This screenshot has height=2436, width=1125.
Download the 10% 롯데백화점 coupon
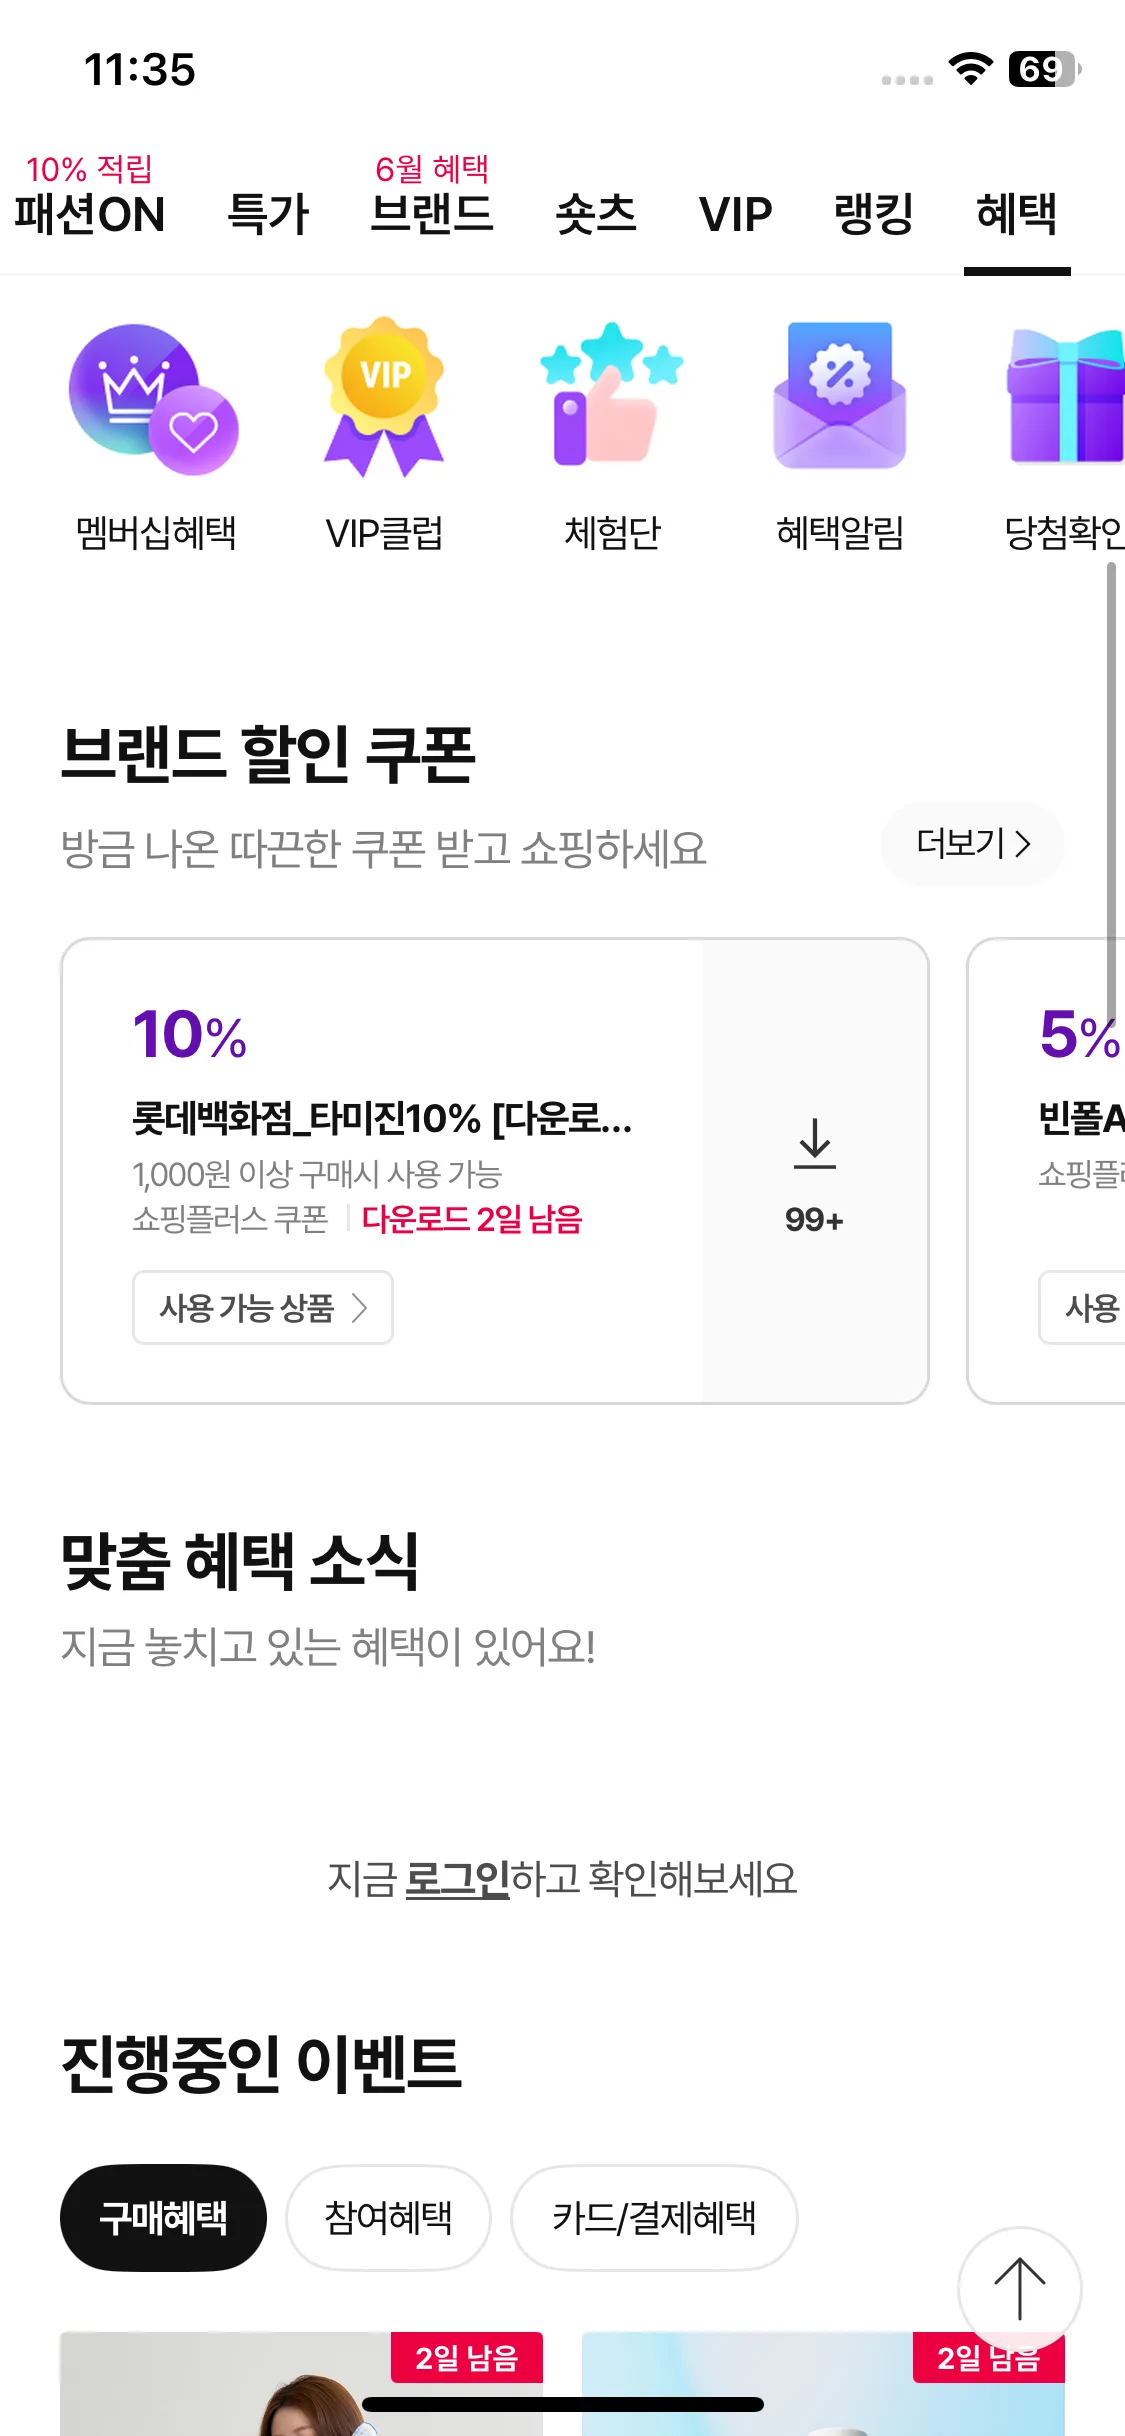click(815, 1171)
